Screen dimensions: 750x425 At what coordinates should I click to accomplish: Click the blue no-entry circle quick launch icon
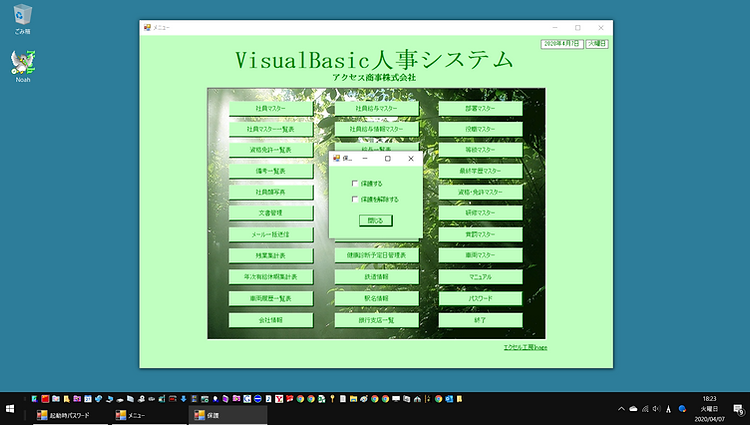point(258,399)
